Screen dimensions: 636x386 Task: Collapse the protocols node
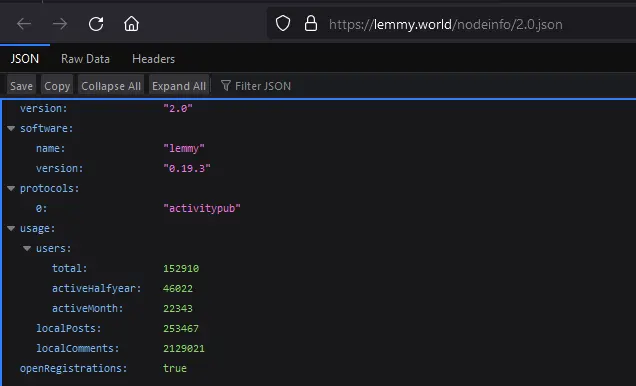[11, 189]
